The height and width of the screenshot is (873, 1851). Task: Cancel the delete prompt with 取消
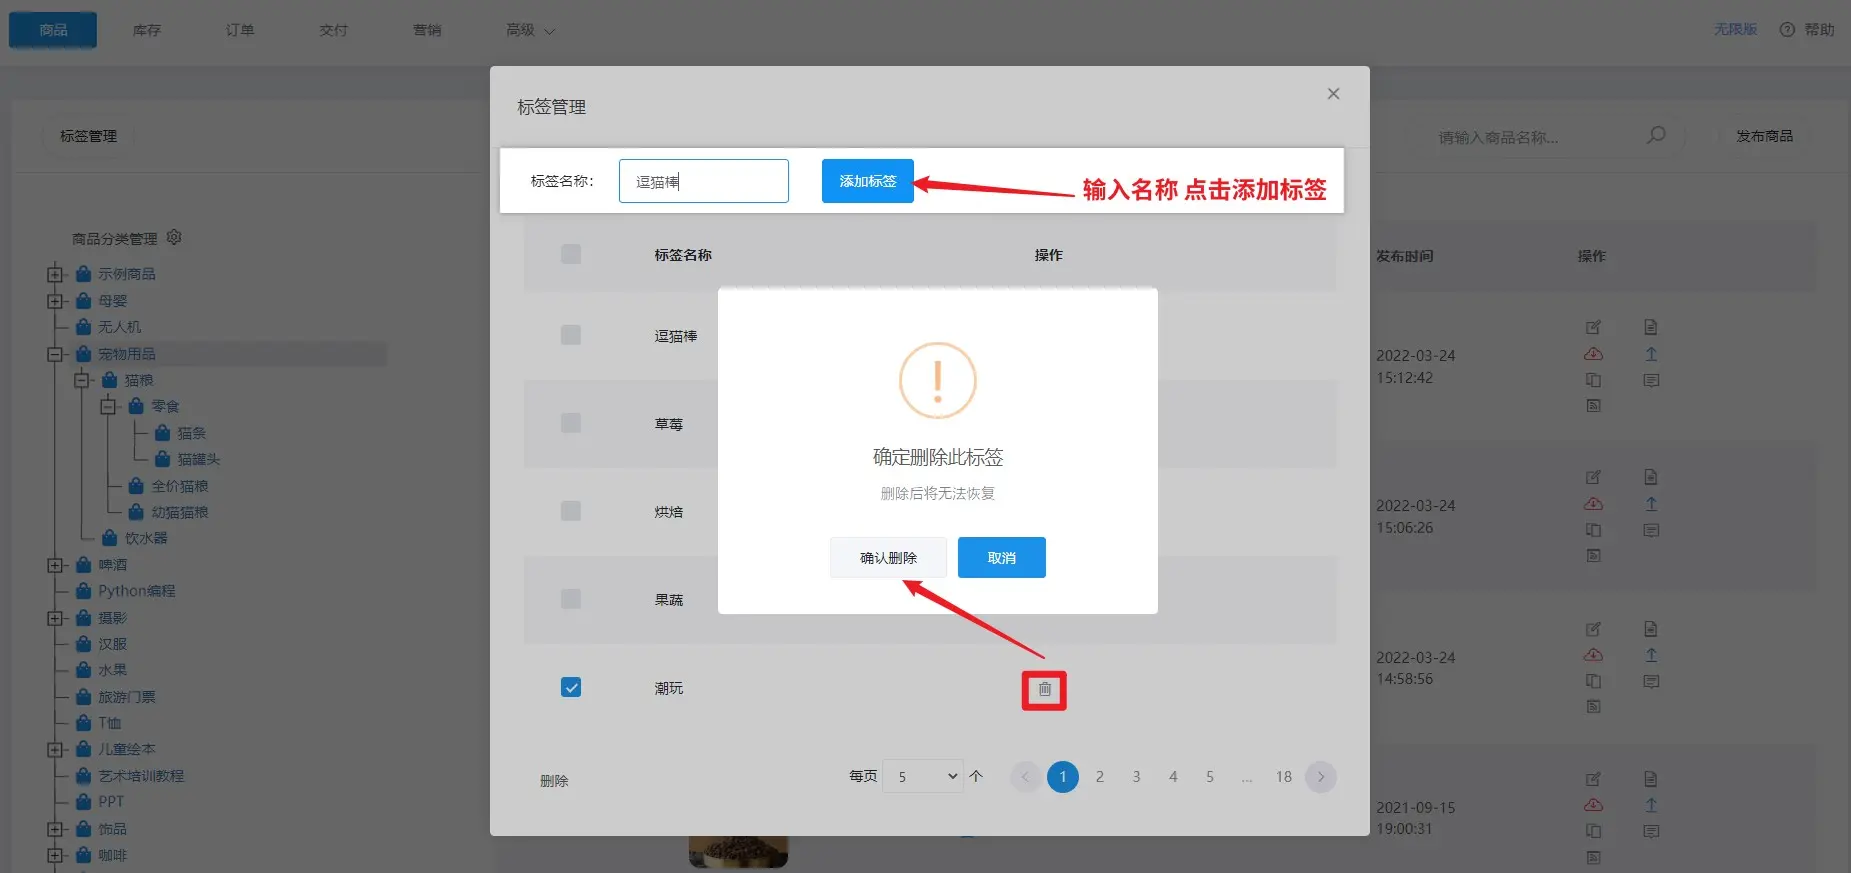1002,558
